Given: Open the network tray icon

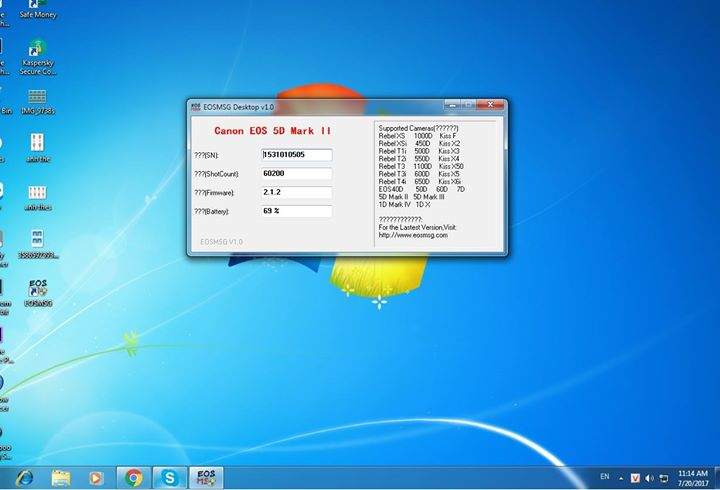Looking at the screenshot, I should coord(664,479).
